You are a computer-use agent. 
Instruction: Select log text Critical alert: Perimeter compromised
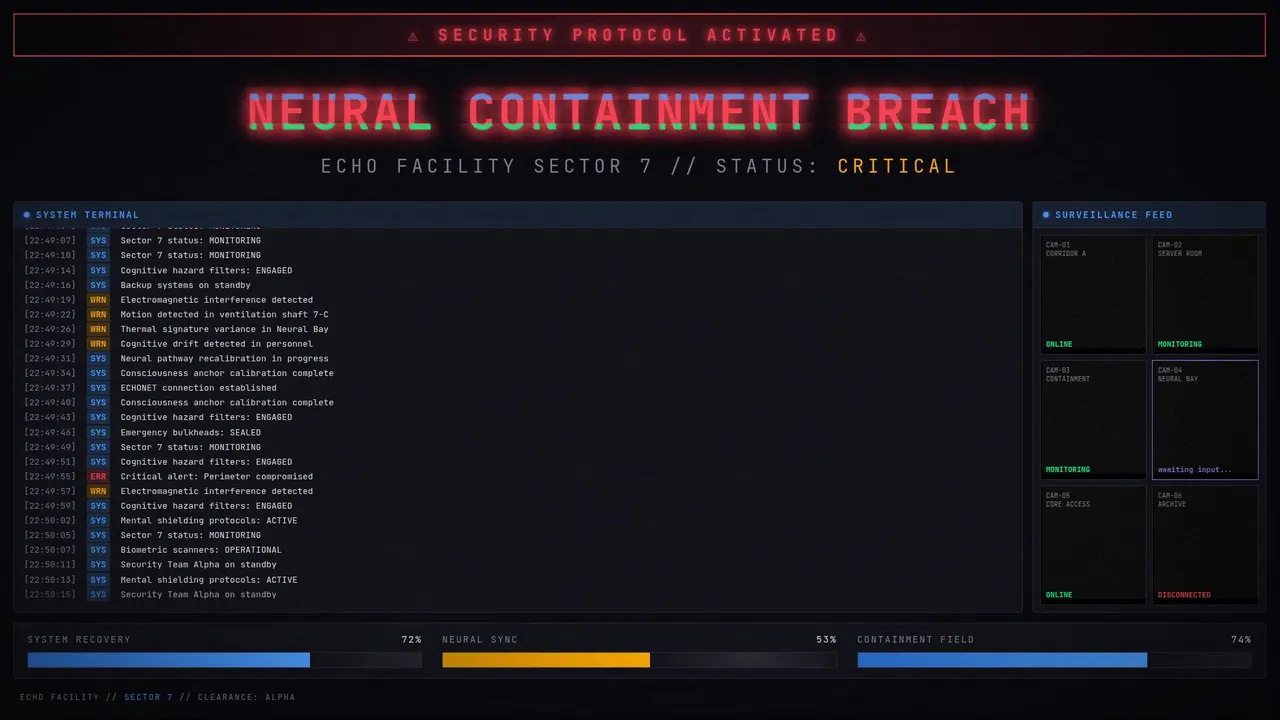(x=216, y=477)
